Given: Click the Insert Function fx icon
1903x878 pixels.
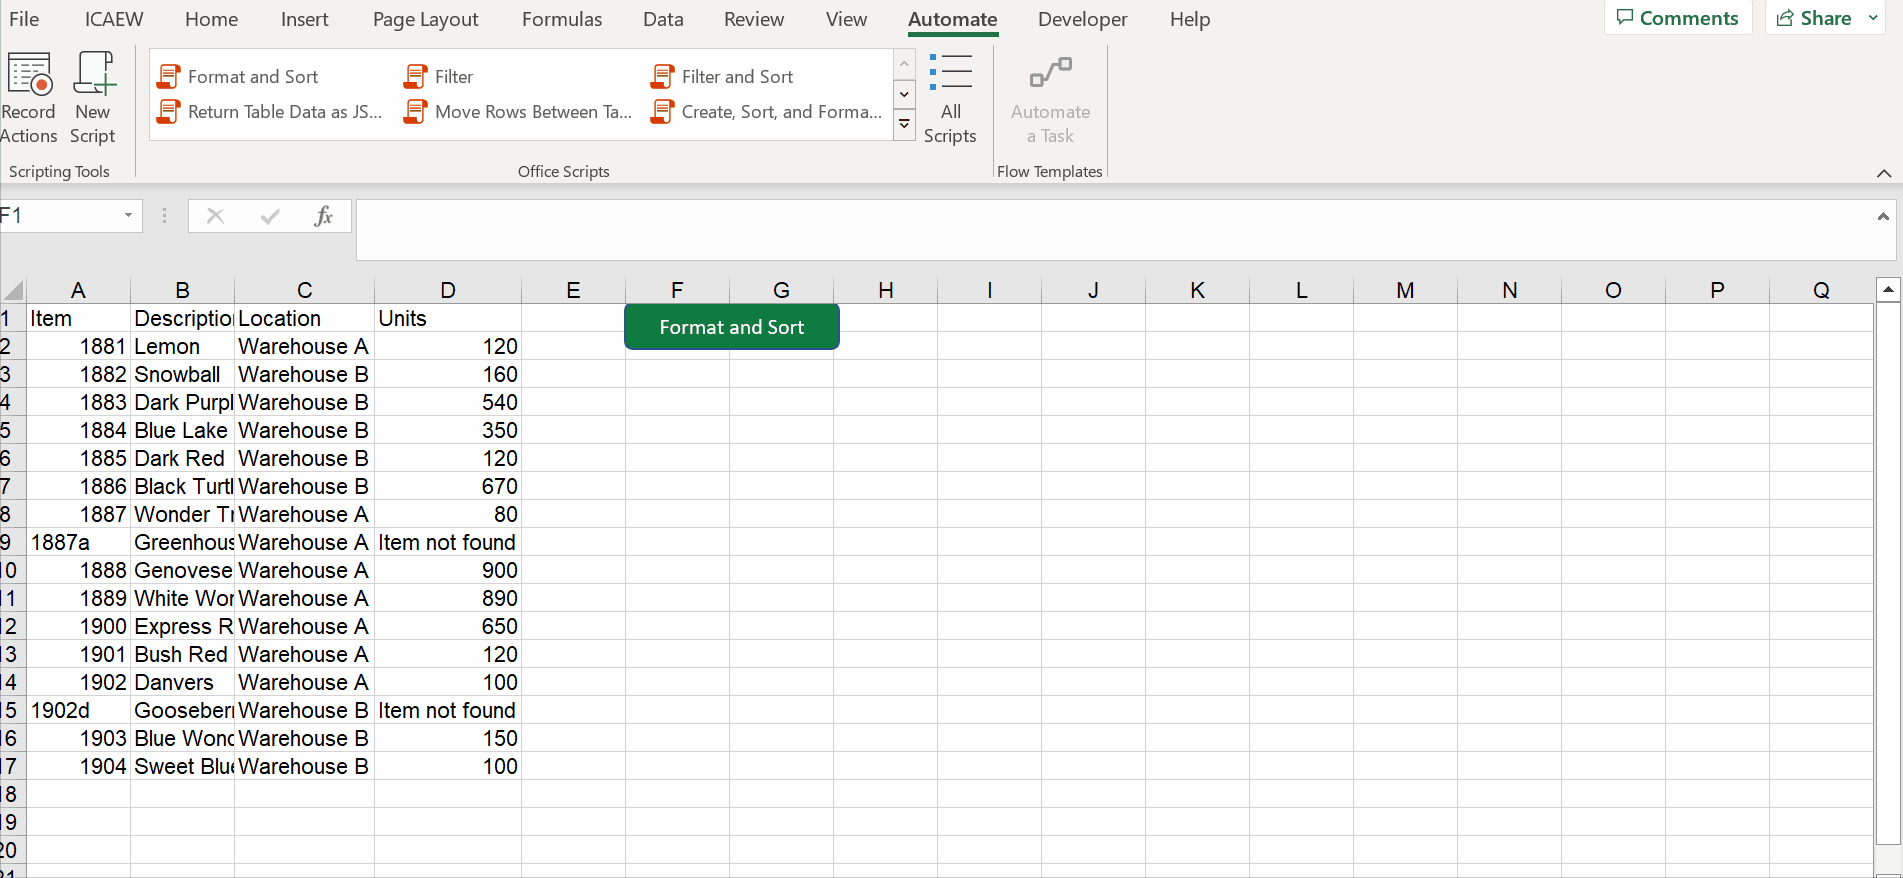Looking at the screenshot, I should coord(323,216).
